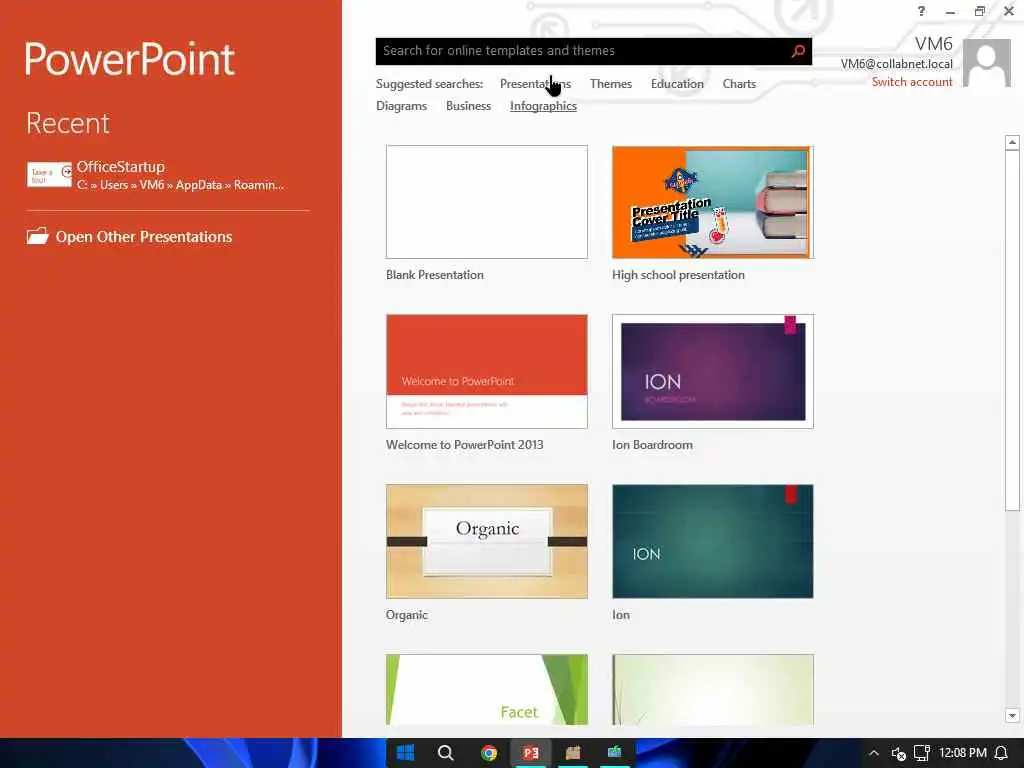
Task: Select the Education suggested search
Action: pos(677,84)
